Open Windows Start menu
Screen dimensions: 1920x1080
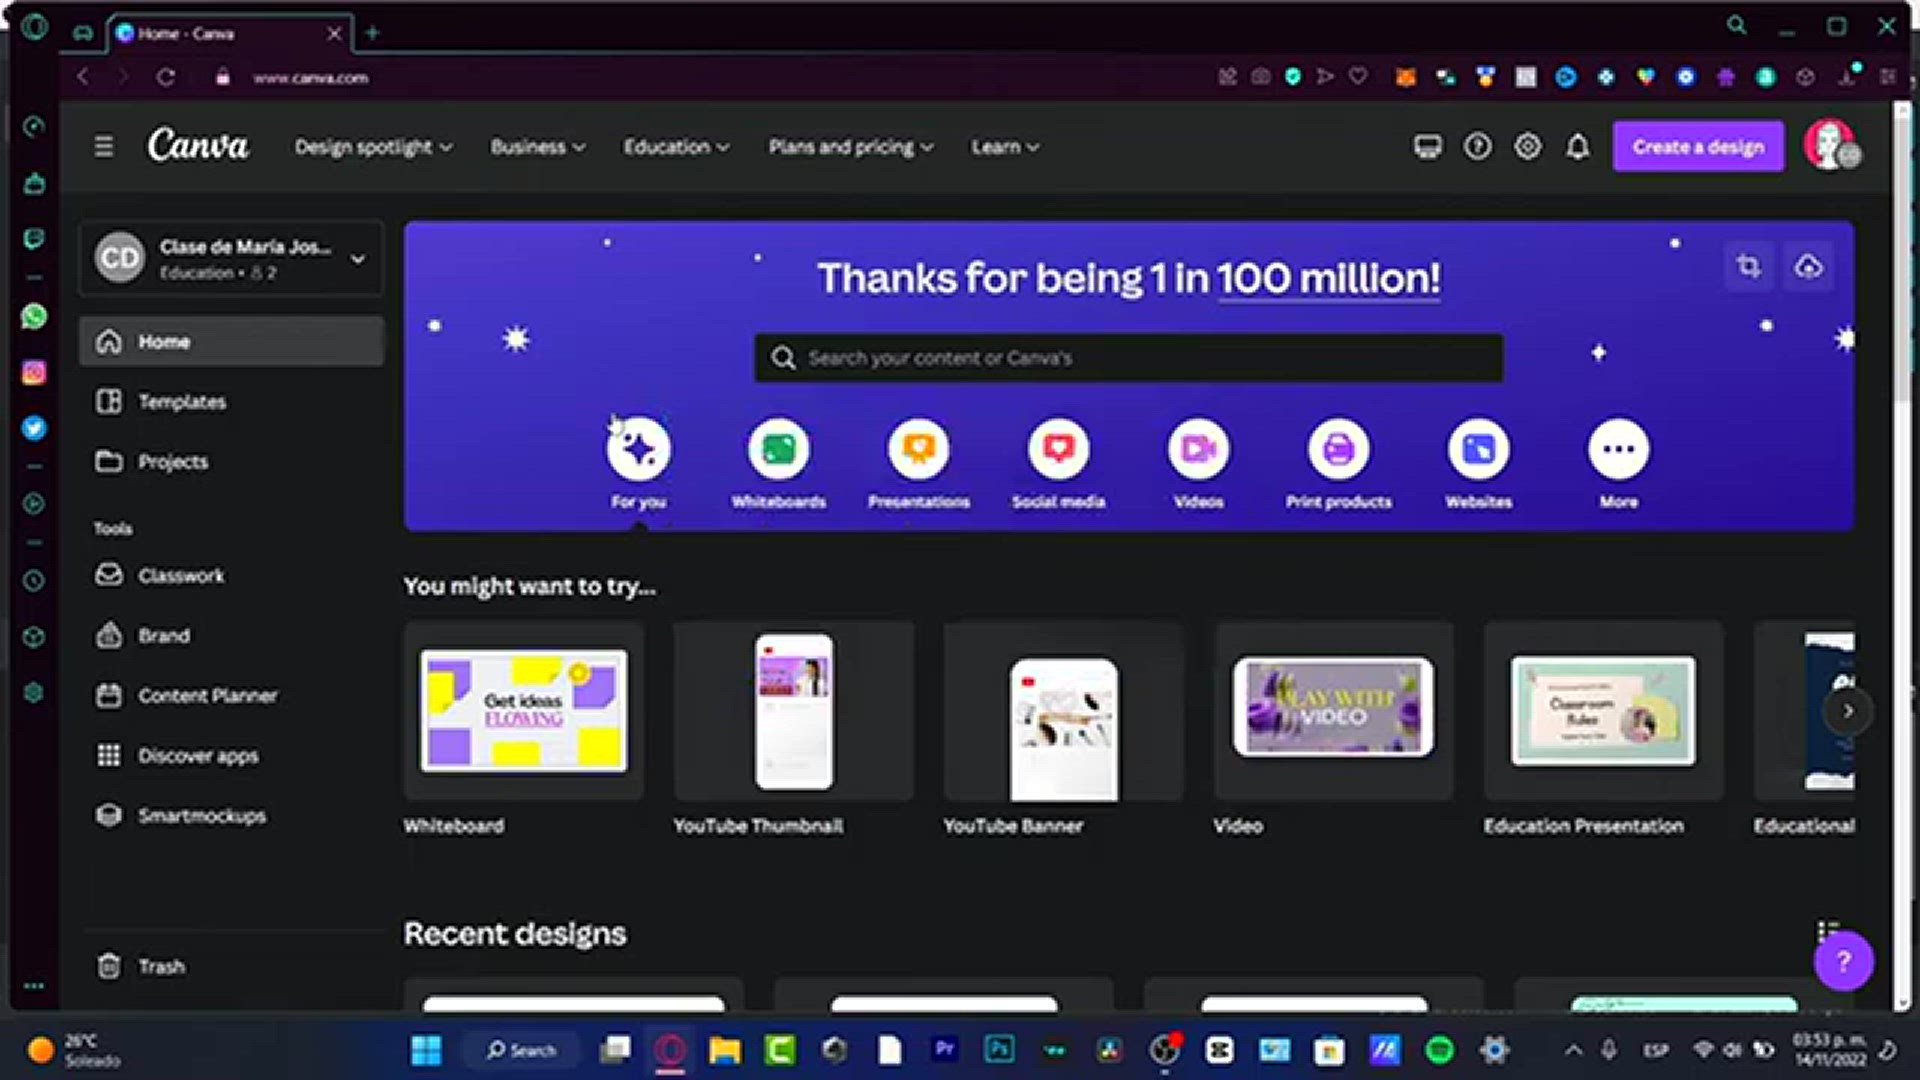426,1050
